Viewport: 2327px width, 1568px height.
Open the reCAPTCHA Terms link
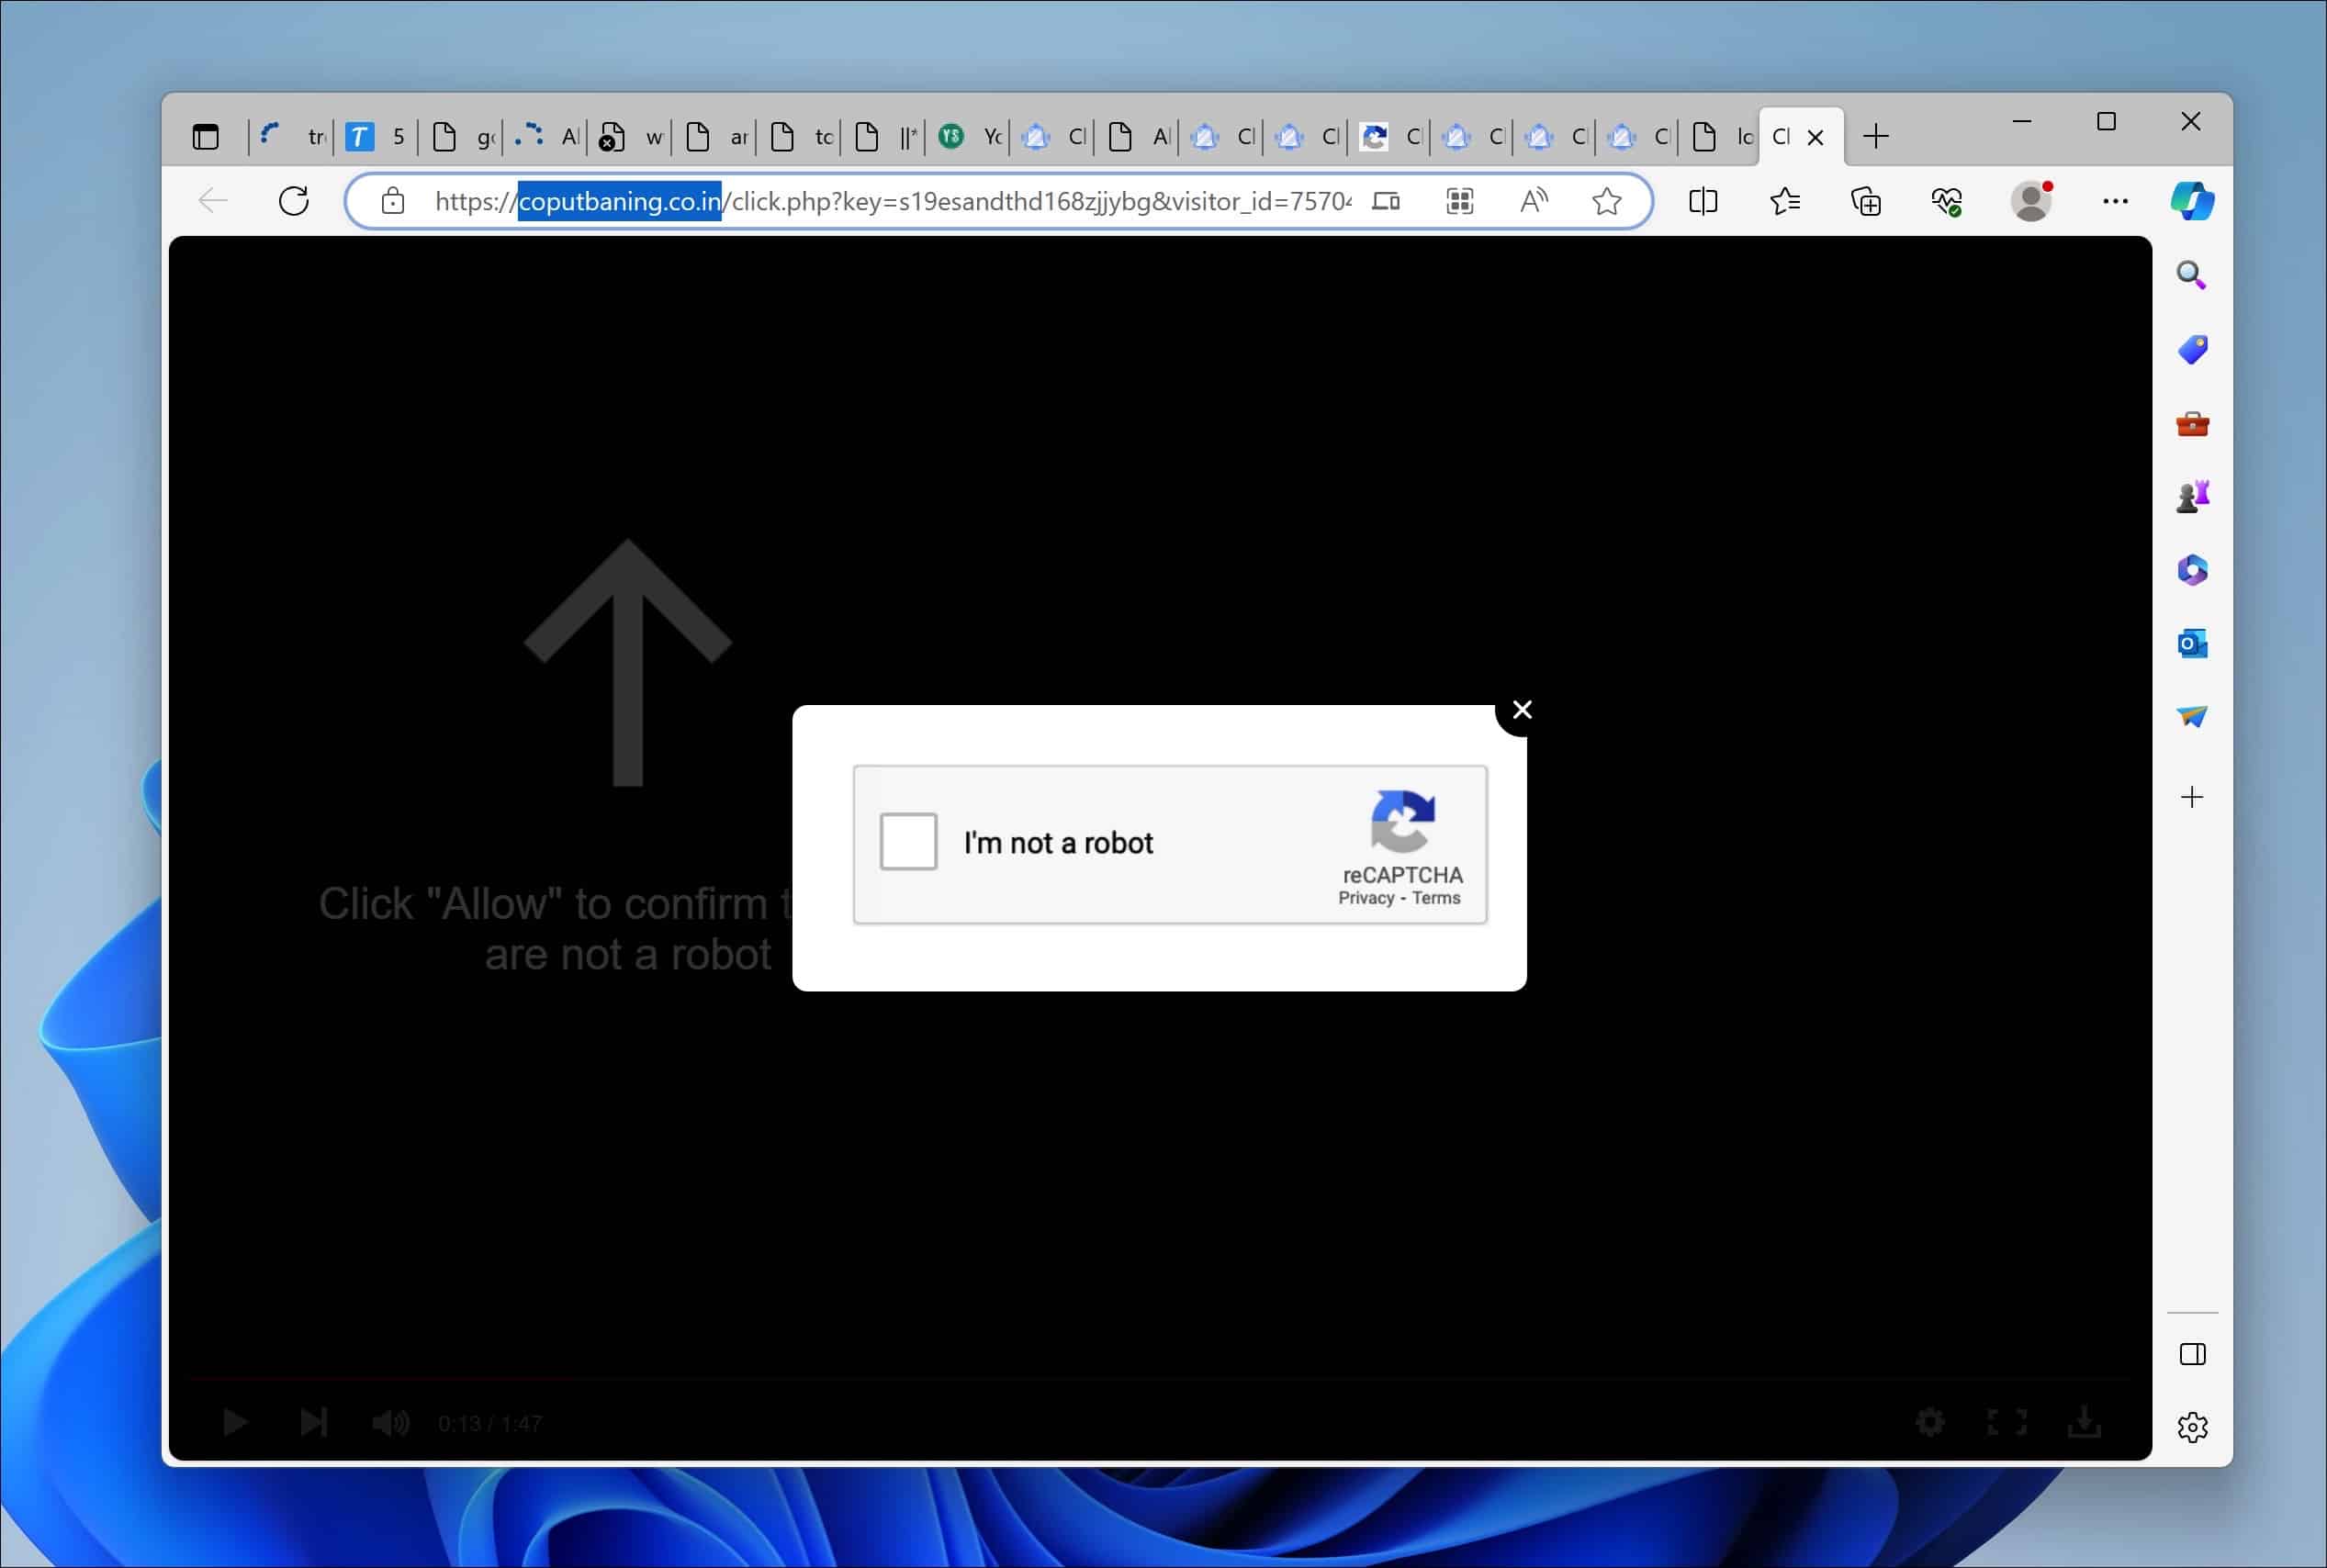tap(1436, 898)
